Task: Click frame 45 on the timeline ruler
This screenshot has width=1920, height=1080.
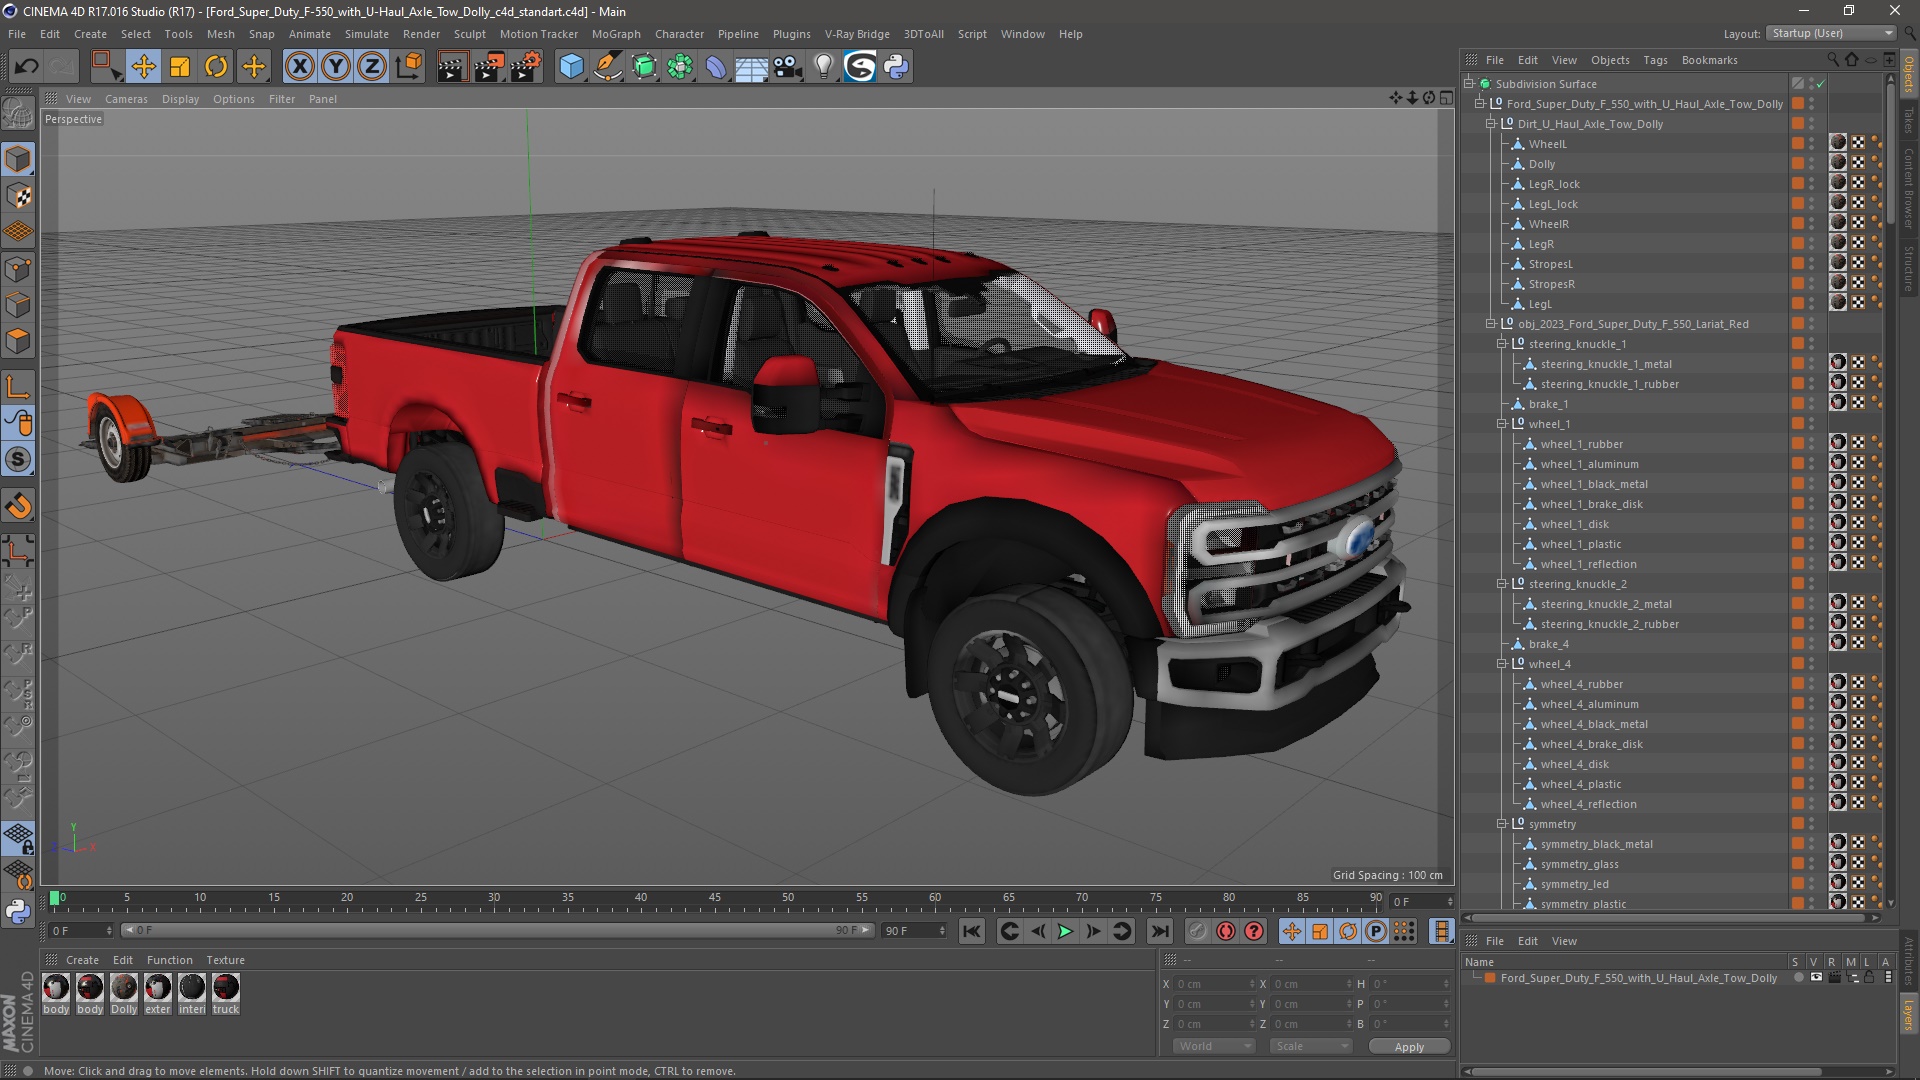Action: coord(714,898)
